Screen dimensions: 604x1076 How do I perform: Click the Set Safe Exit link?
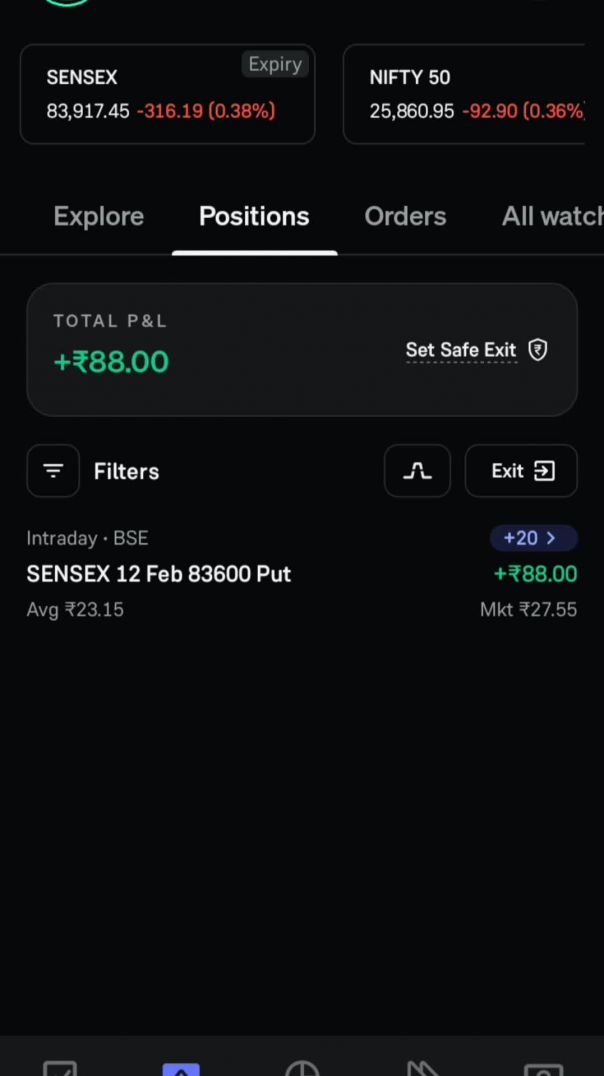pos(461,350)
